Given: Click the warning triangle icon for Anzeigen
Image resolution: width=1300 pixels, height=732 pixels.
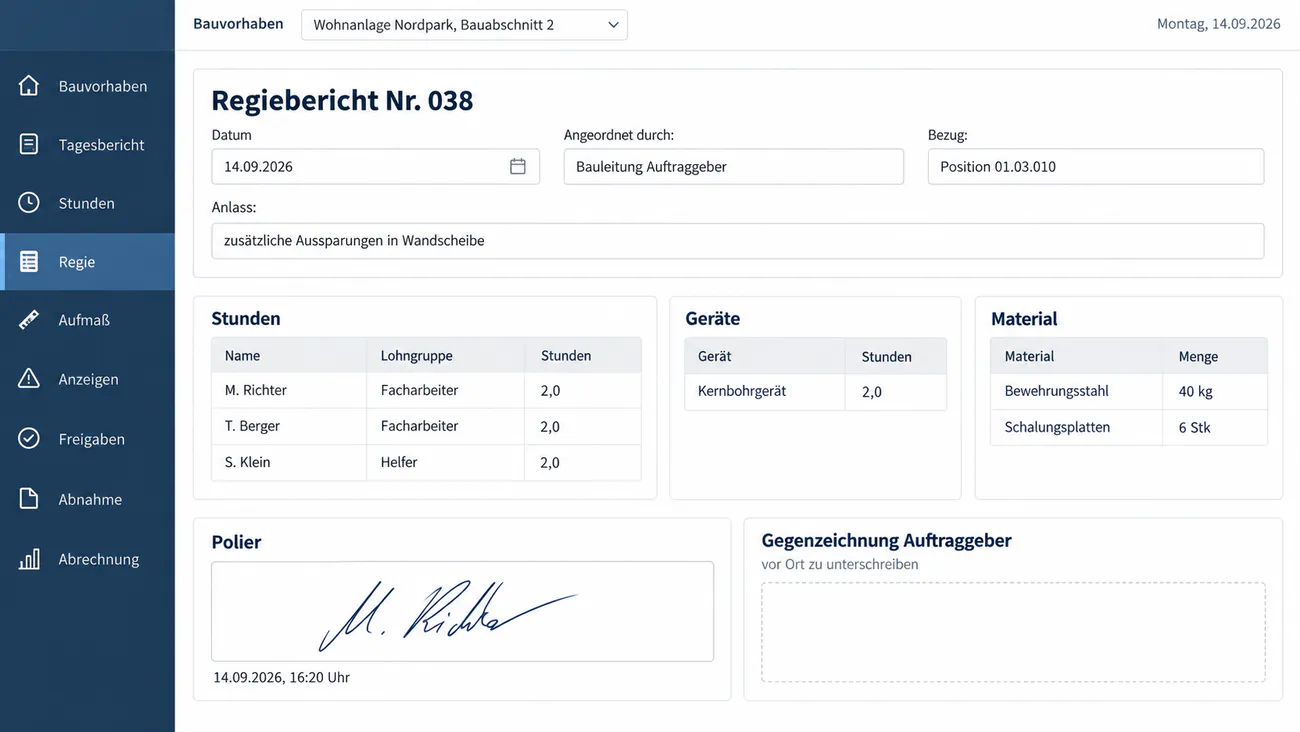Looking at the screenshot, I should tap(29, 379).
